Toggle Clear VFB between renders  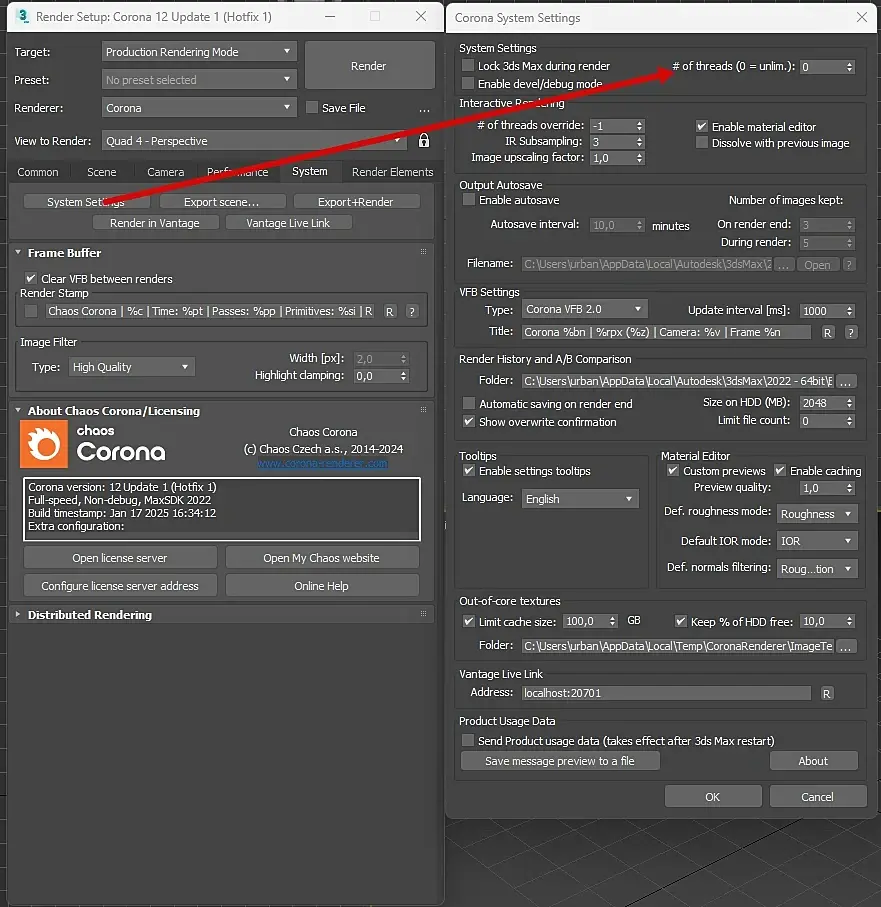(x=31, y=278)
